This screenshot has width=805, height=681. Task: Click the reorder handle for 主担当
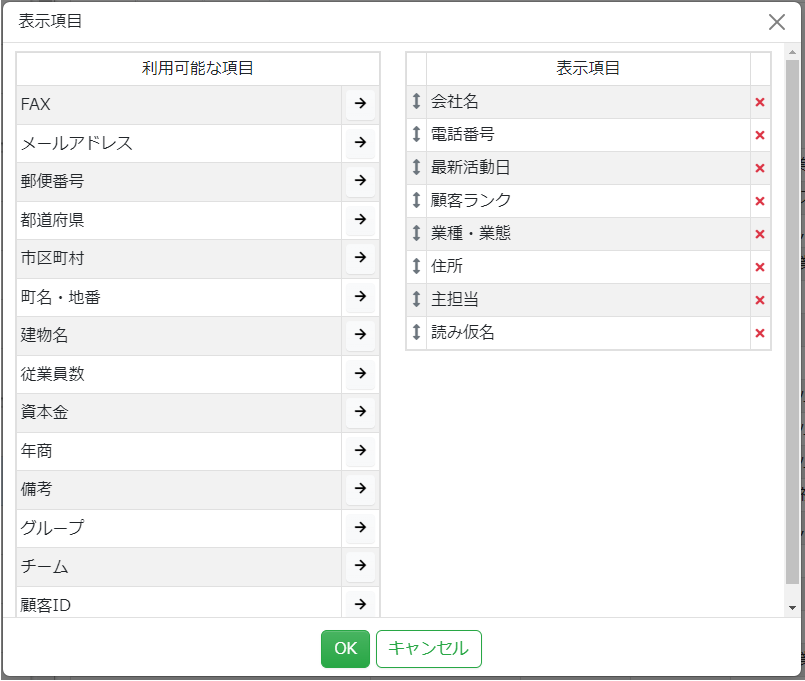pyautogui.click(x=416, y=299)
